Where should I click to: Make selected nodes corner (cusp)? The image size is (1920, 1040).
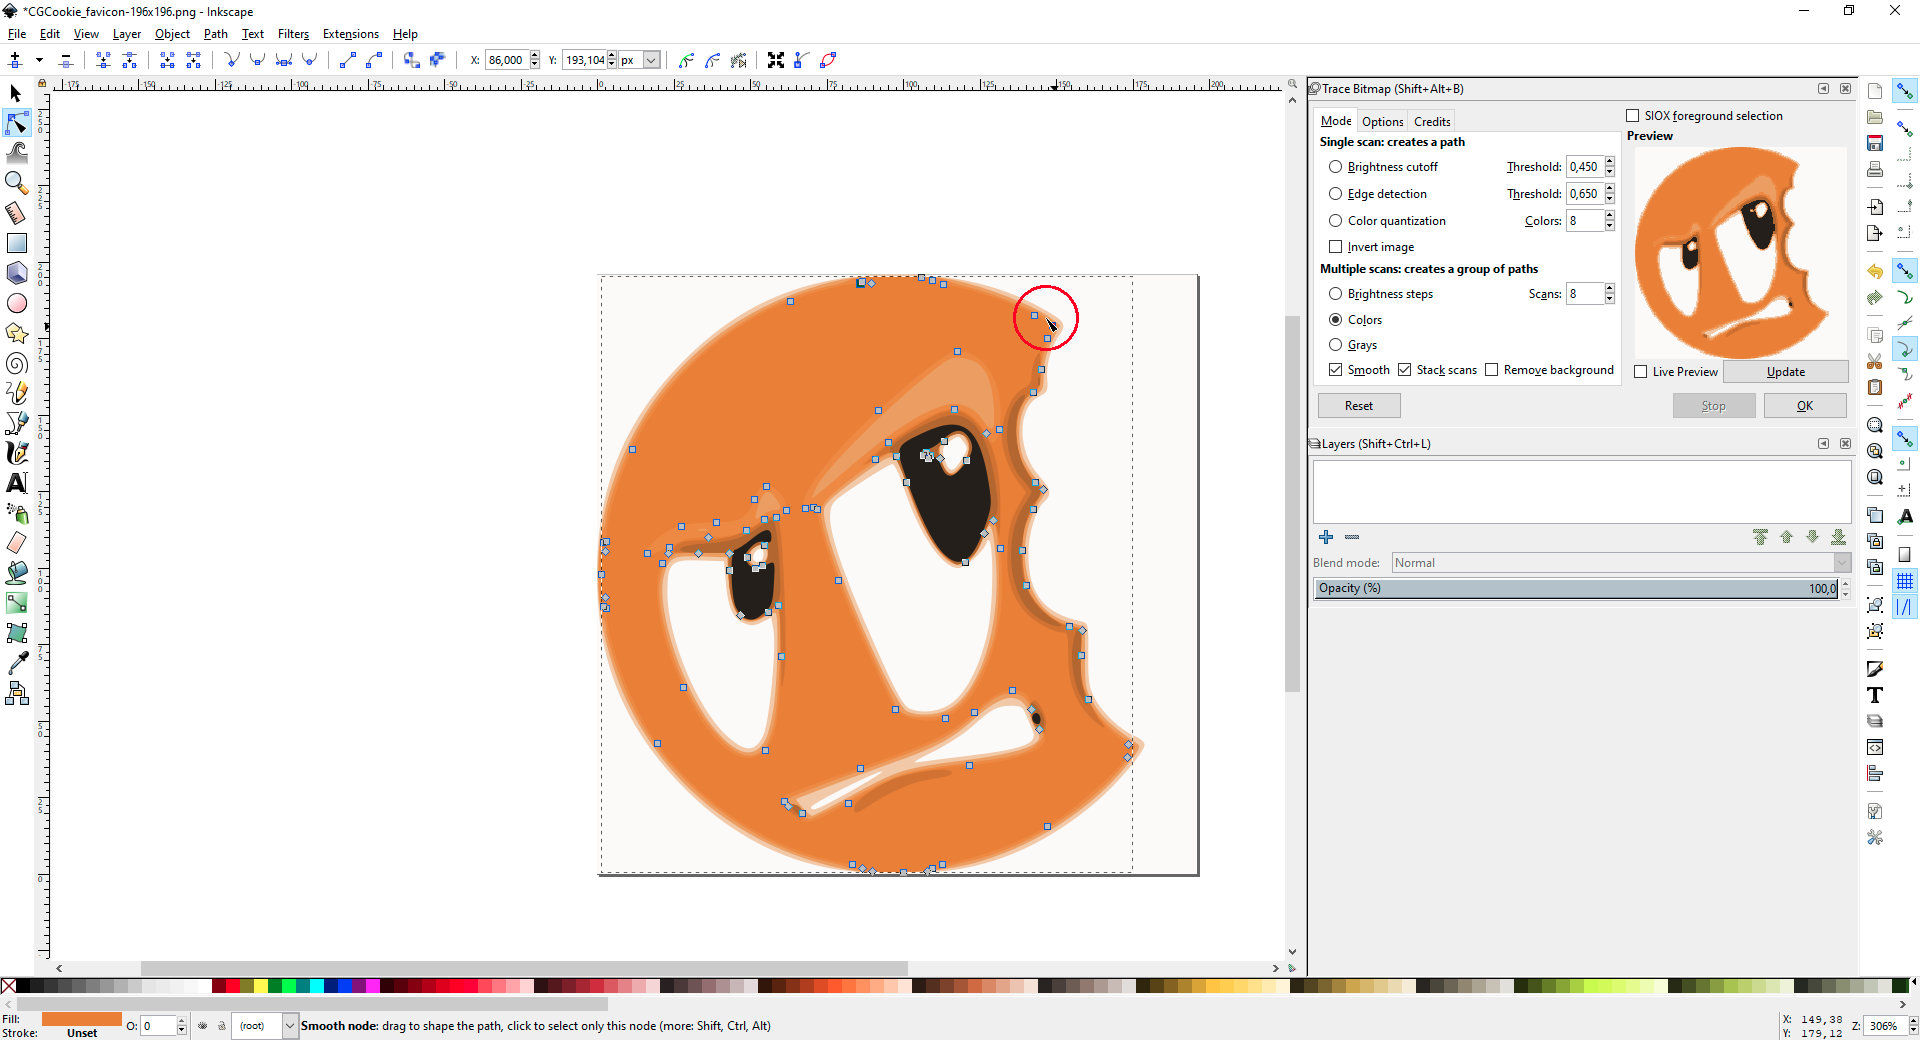(232, 60)
